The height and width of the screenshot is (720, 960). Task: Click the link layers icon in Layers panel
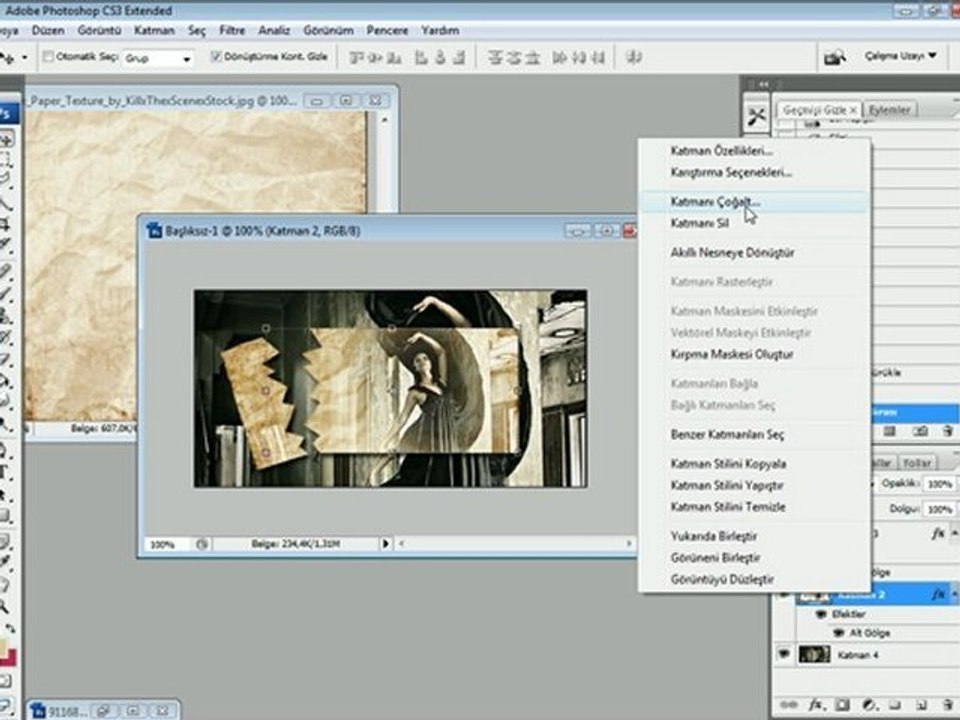(789, 705)
